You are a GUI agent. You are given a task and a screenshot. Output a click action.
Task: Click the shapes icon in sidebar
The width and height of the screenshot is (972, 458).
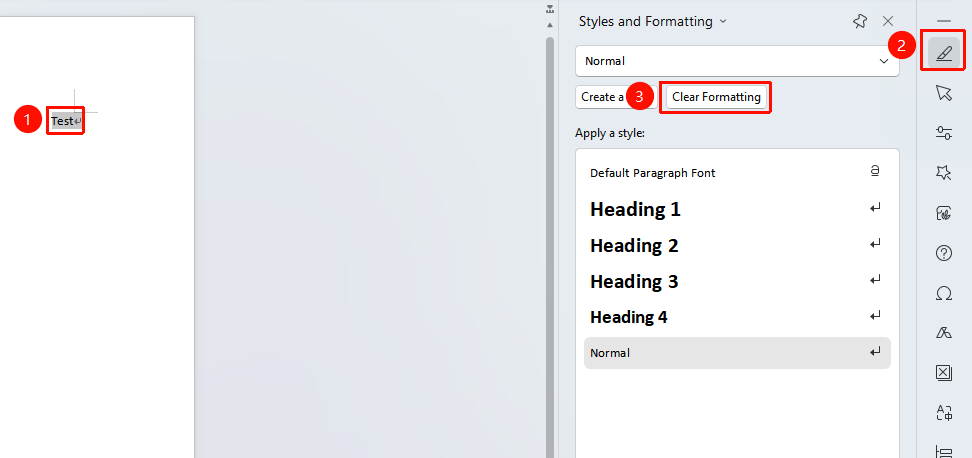click(x=943, y=333)
